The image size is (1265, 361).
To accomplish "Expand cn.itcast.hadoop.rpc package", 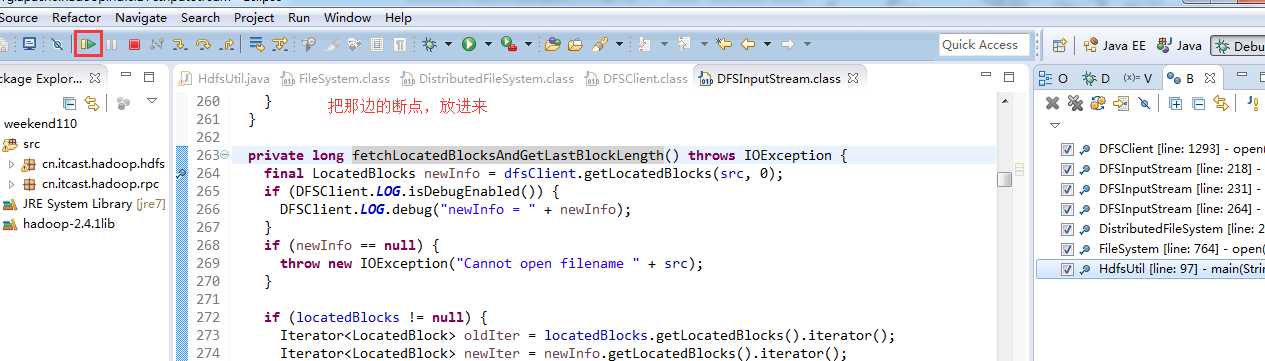I will (x=11, y=184).
